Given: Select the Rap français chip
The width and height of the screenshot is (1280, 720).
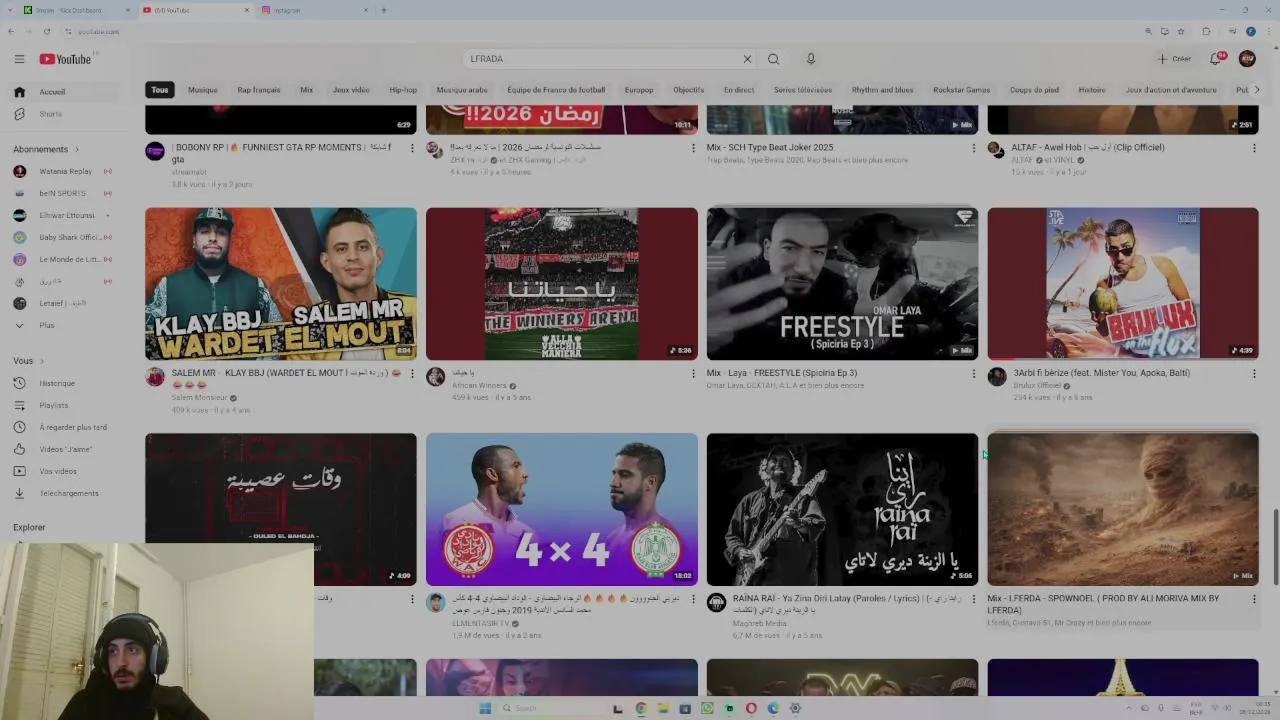Looking at the screenshot, I should pos(259,90).
